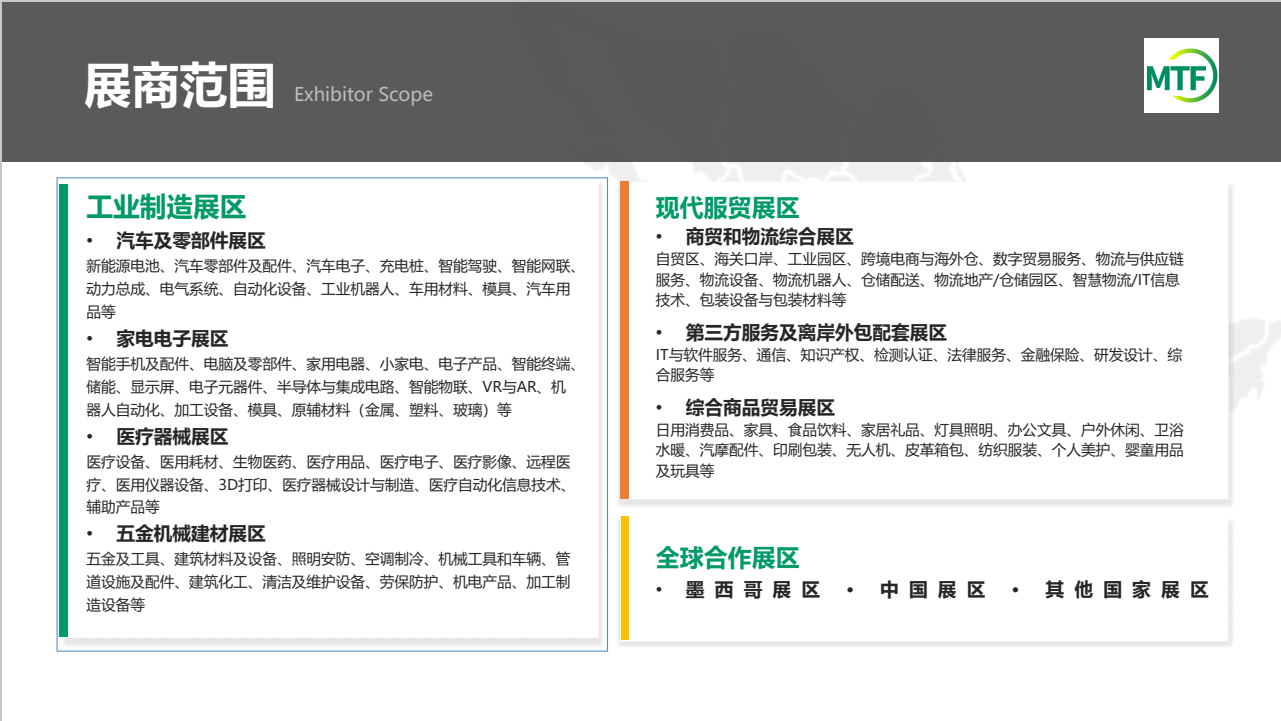Select the 第三方服务及离岸外包配套展区 heading

[x=815, y=333]
